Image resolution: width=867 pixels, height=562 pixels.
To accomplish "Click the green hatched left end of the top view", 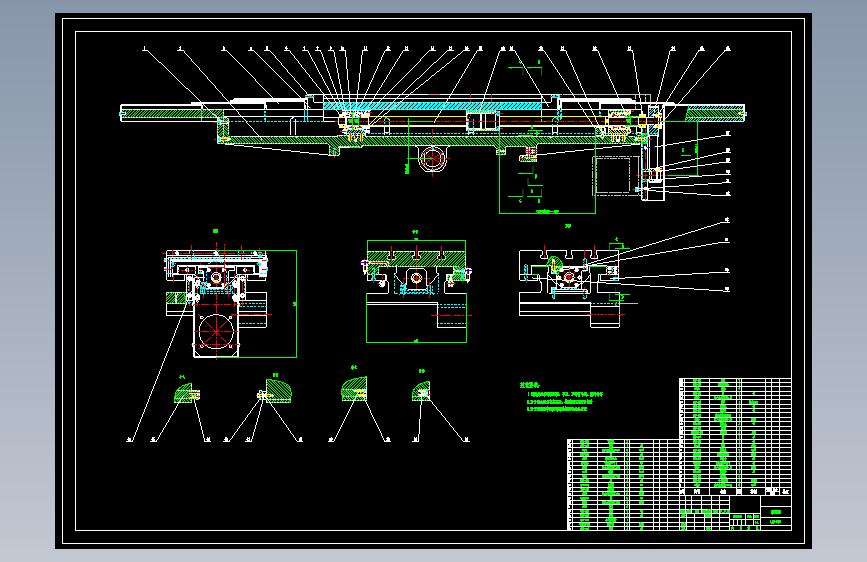I will pos(171,114).
